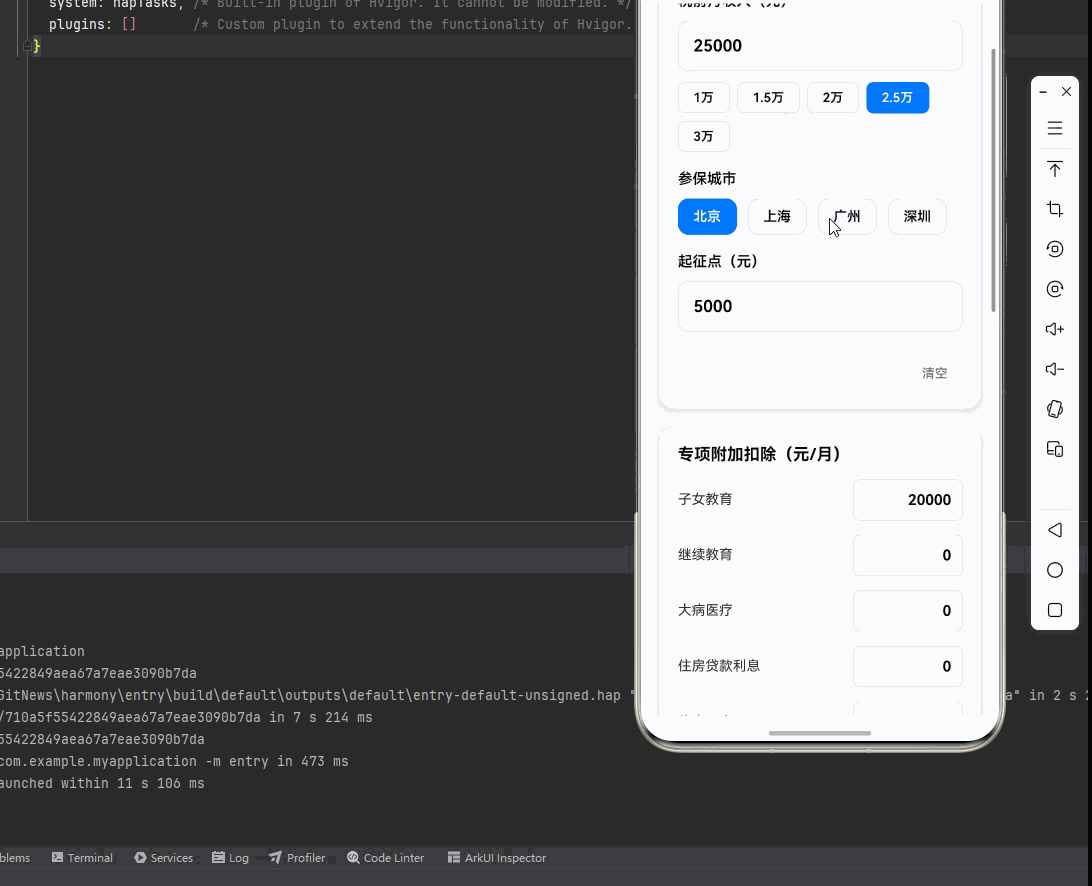Click the 清空 clear button
Screen dimensions: 1092x886
(935, 373)
